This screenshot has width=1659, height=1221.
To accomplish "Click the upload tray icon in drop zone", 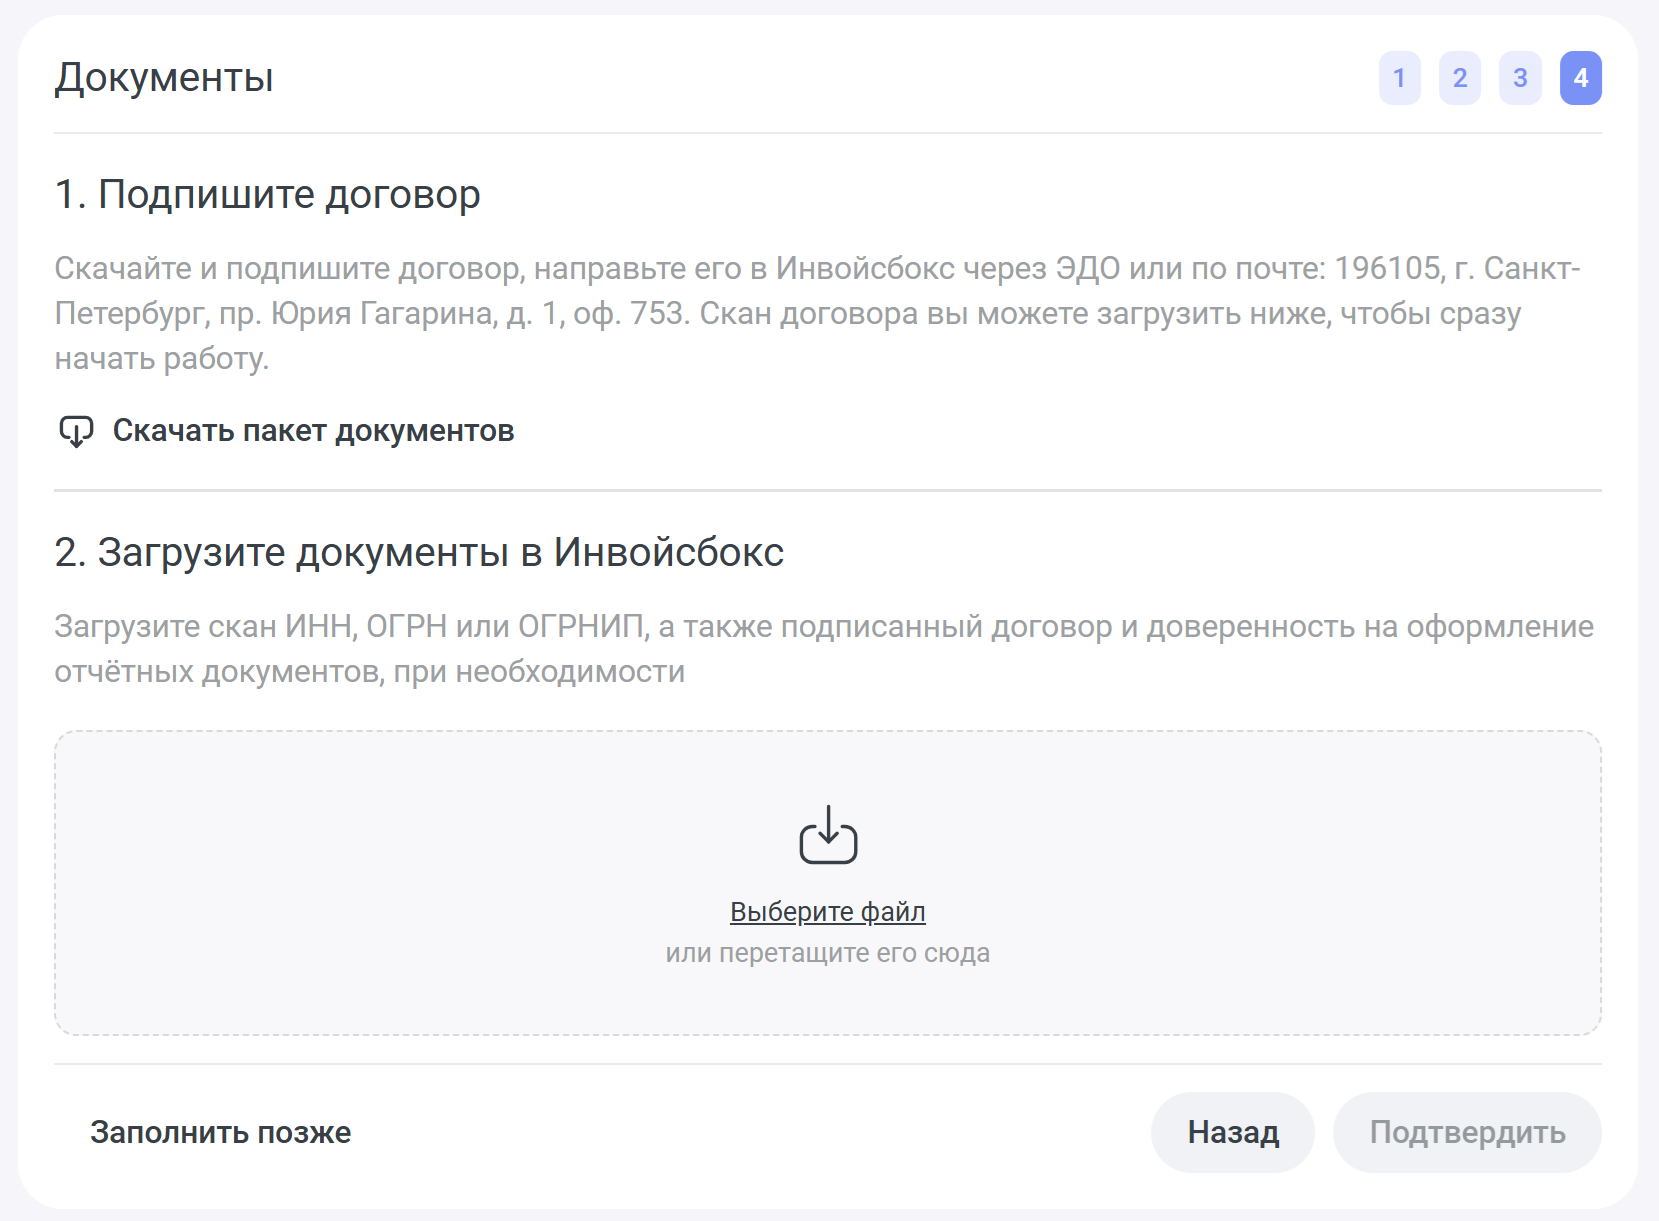I will [x=828, y=835].
